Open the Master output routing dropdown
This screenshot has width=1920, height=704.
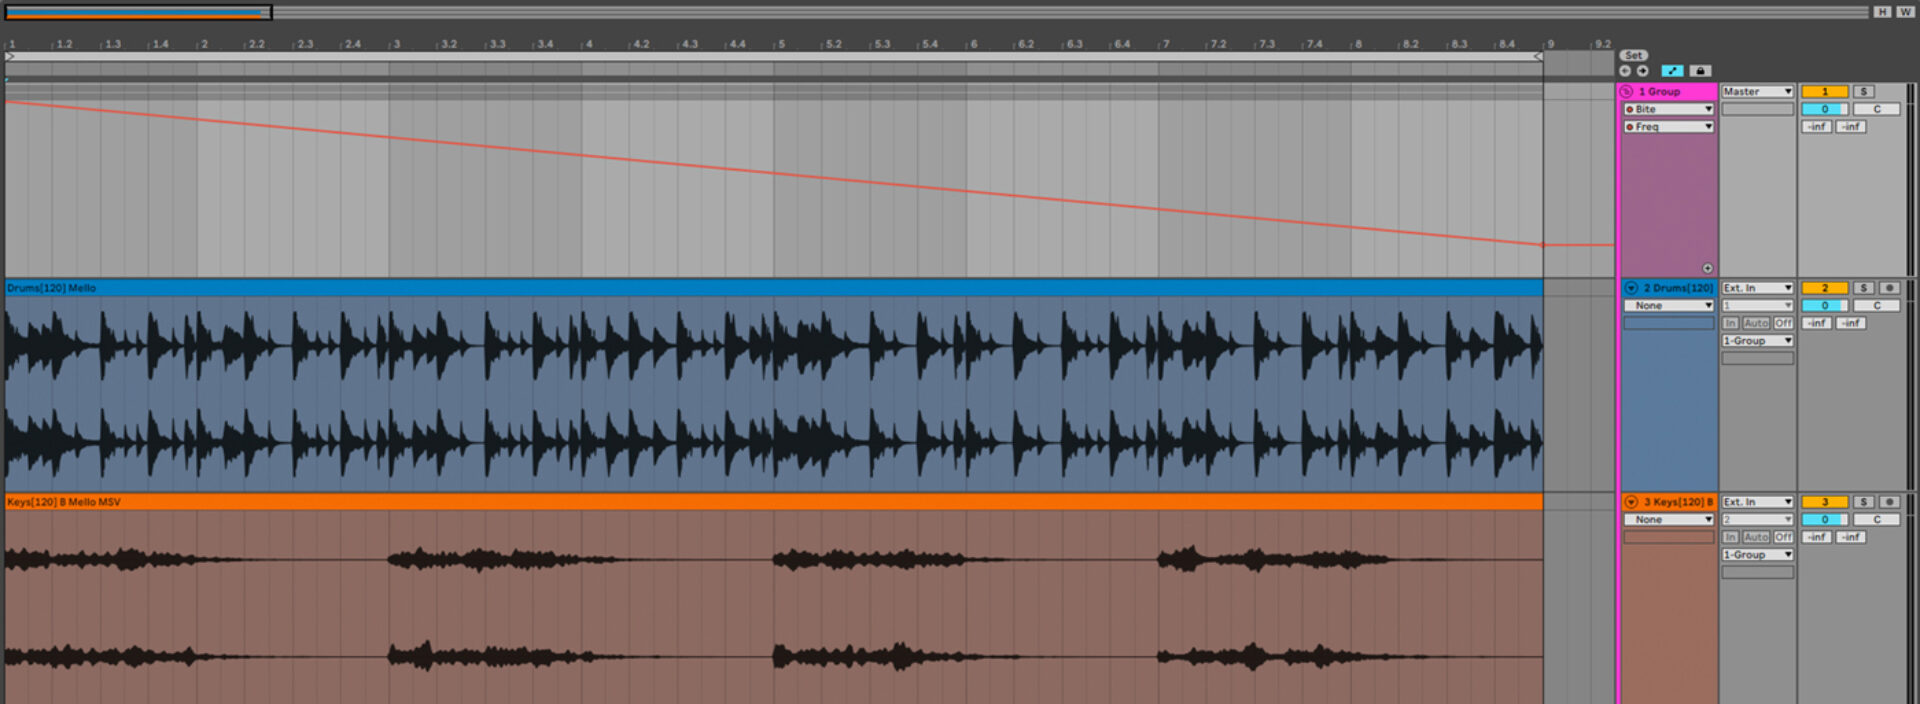click(x=1757, y=91)
